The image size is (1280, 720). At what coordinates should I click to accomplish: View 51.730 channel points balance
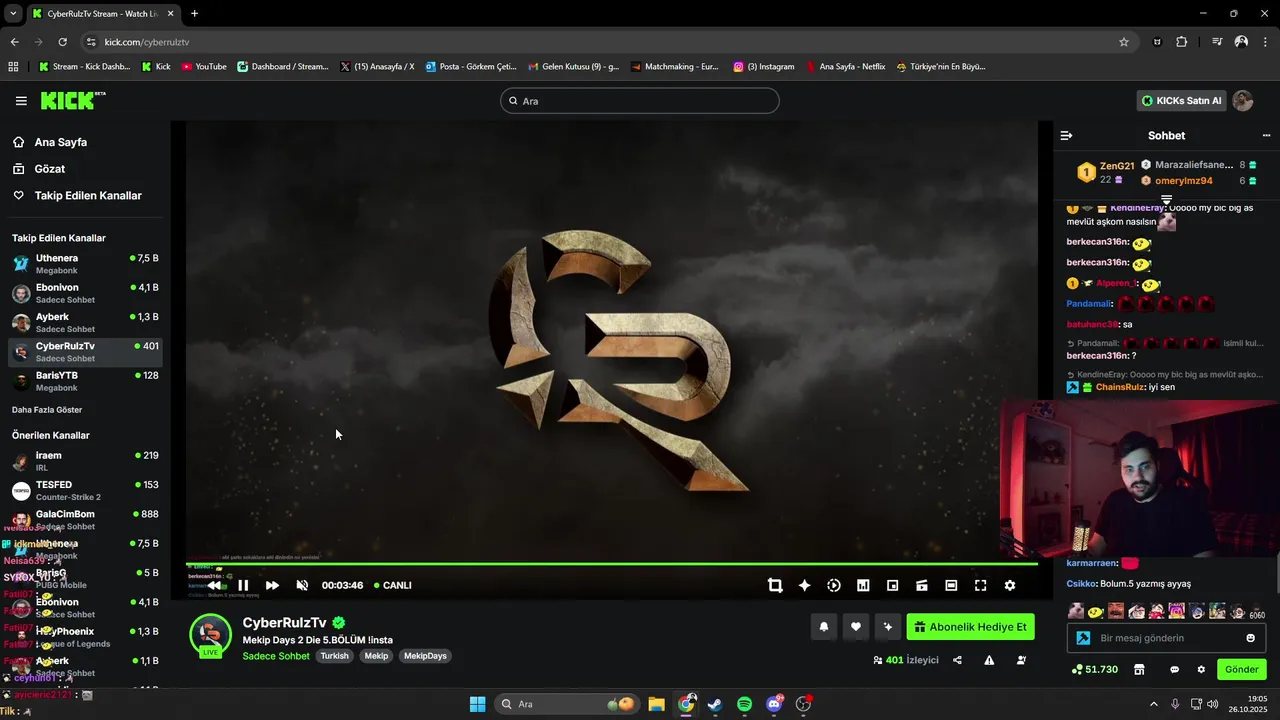click(1095, 670)
